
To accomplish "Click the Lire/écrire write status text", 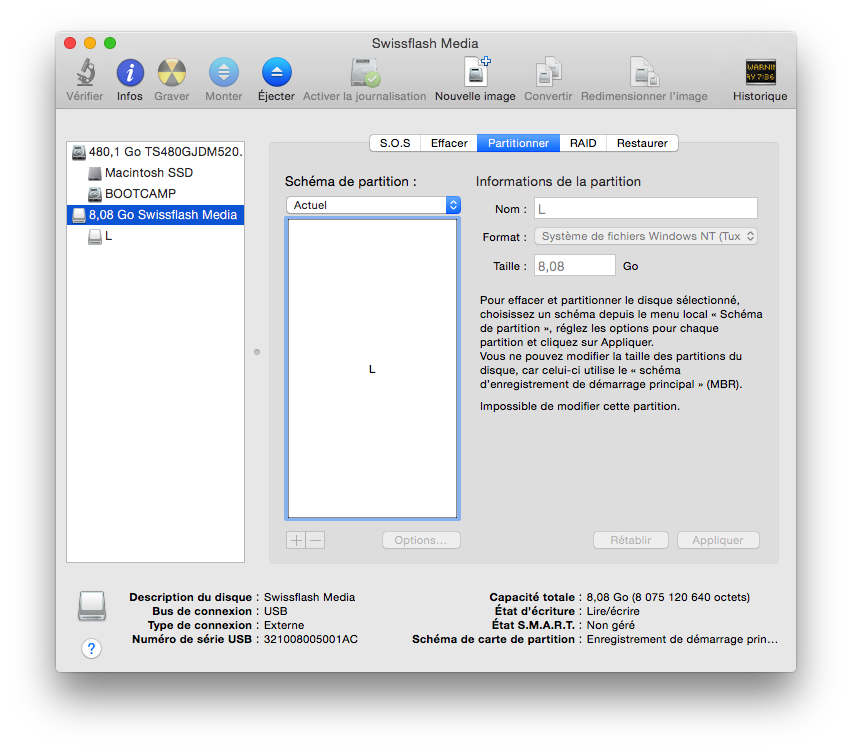I will point(613,611).
